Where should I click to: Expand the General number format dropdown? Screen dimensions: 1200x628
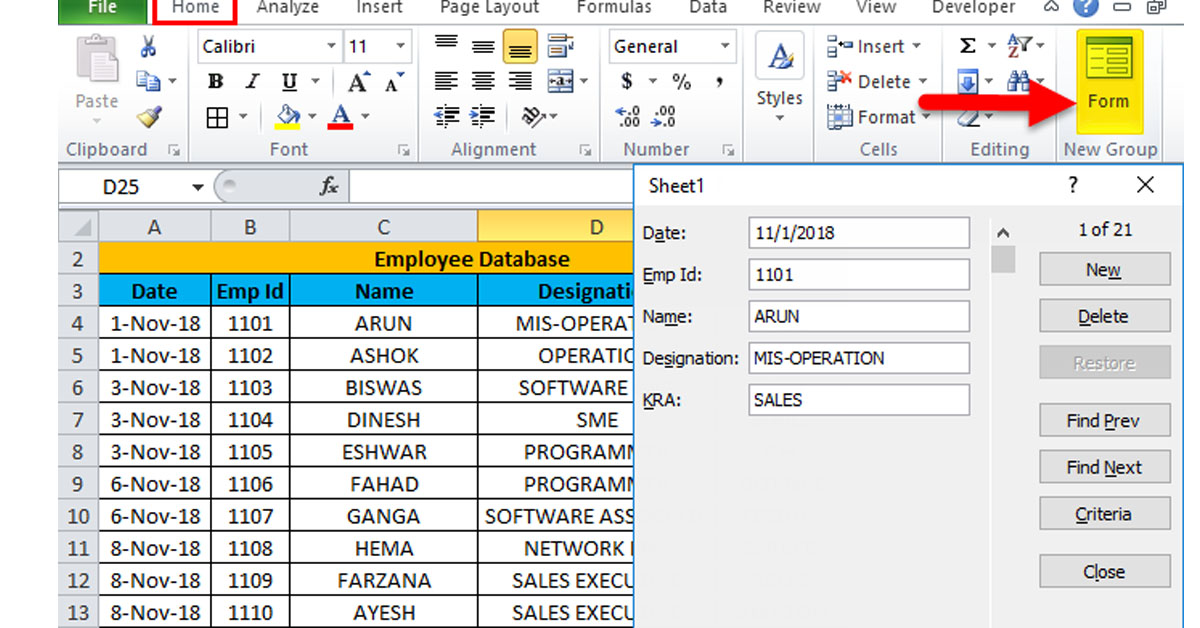pyautogui.click(x=725, y=47)
